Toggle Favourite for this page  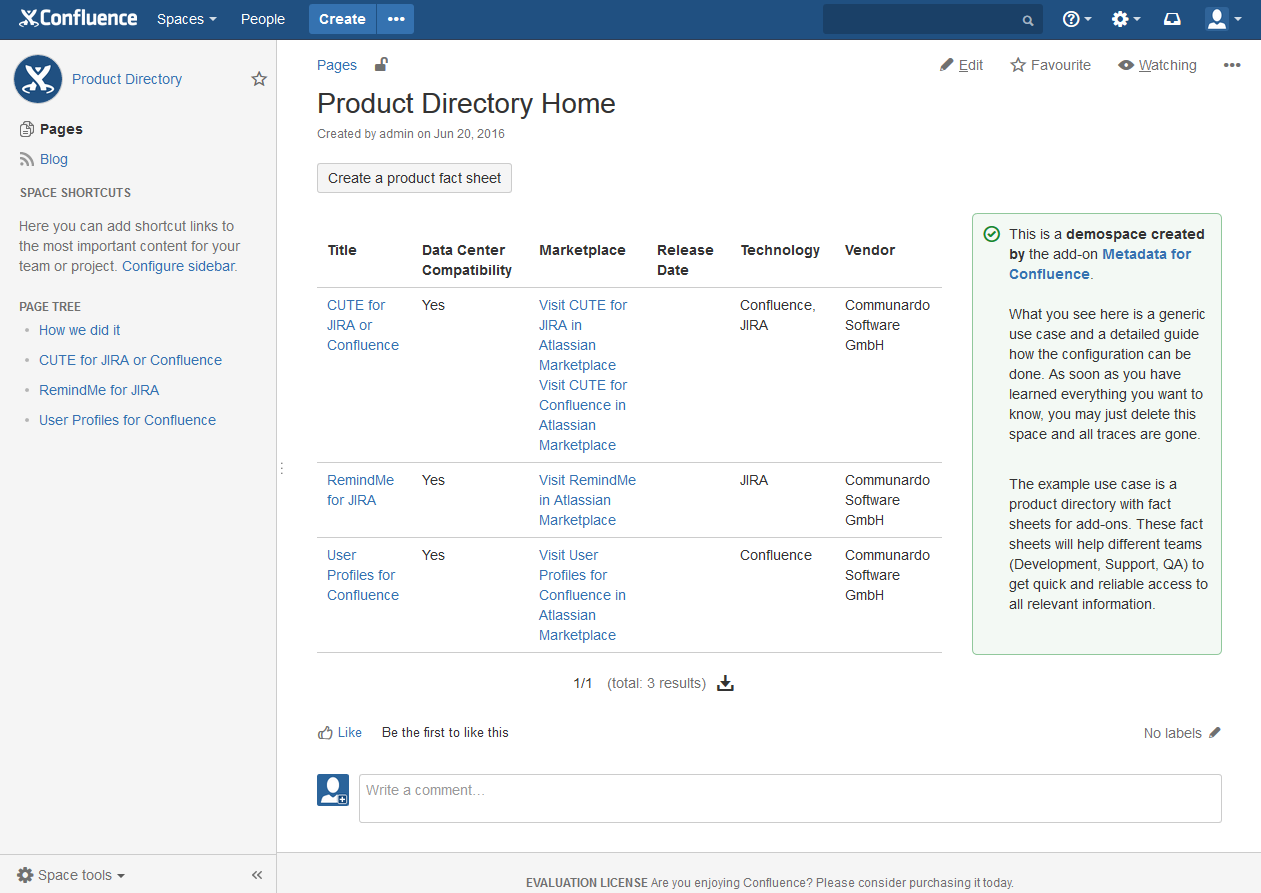pyautogui.click(x=1050, y=65)
